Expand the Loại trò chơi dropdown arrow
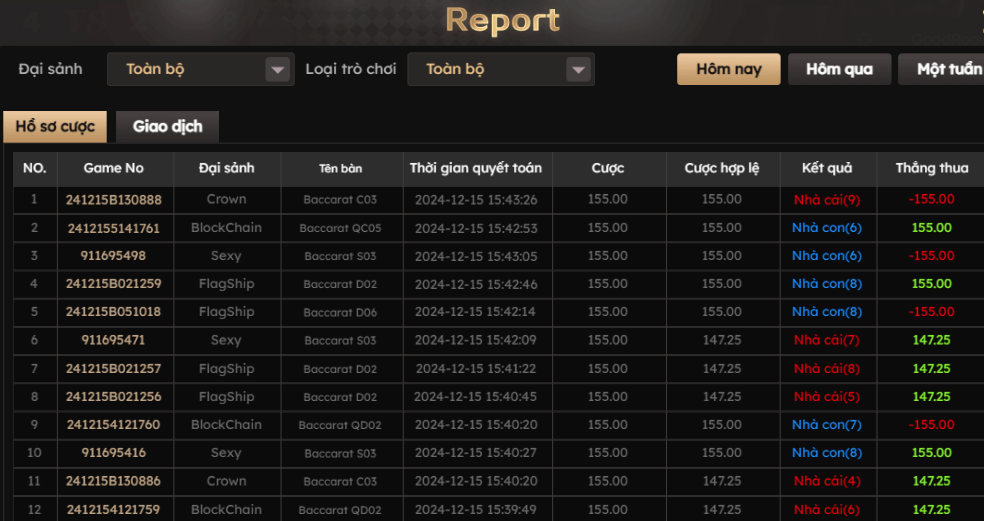This screenshot has width=984, height=521. coord(577,70)
